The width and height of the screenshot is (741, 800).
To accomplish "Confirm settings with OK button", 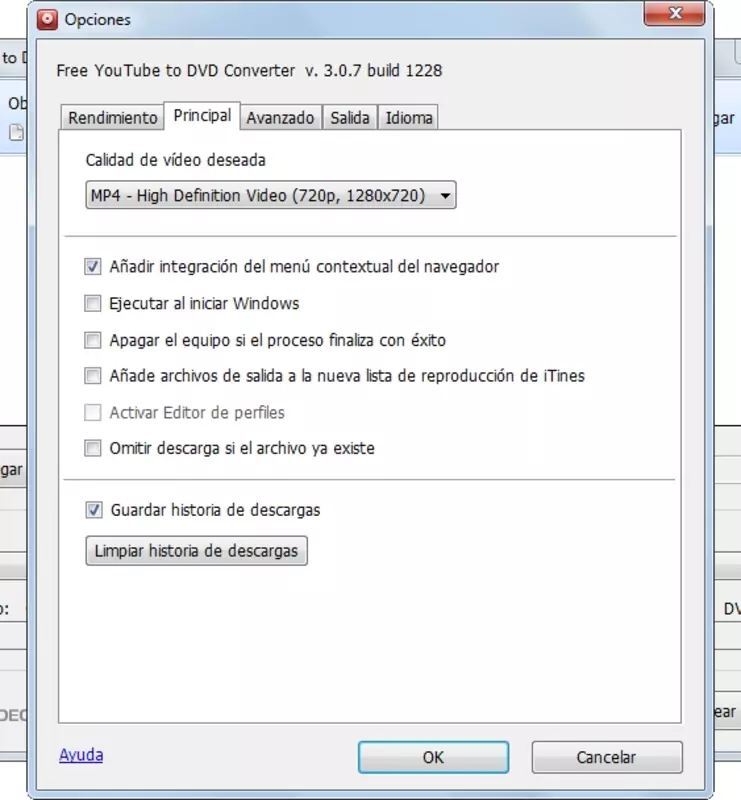I will coord(433,757).
